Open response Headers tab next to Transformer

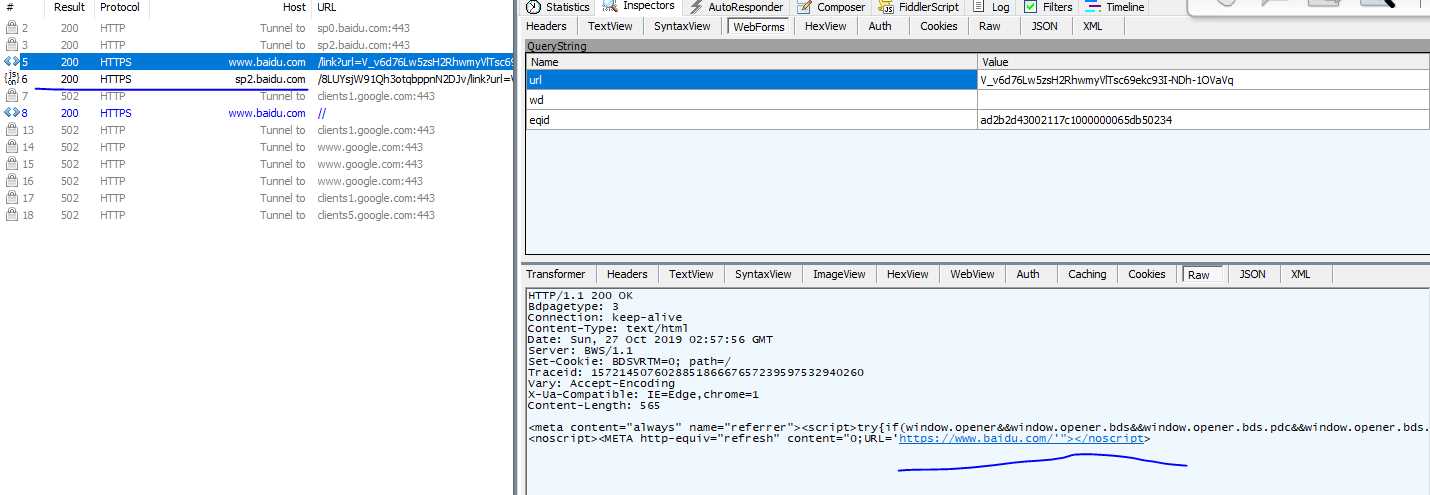pyautogui.click(x=627, y=274)
